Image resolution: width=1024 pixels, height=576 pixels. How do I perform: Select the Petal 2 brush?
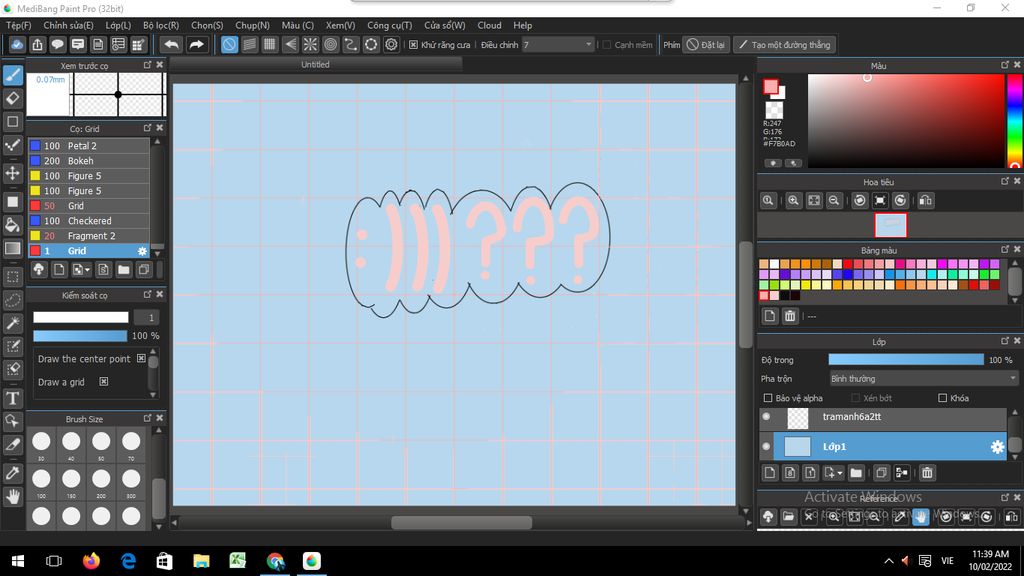pyautogui.click(x=89, y=146)
